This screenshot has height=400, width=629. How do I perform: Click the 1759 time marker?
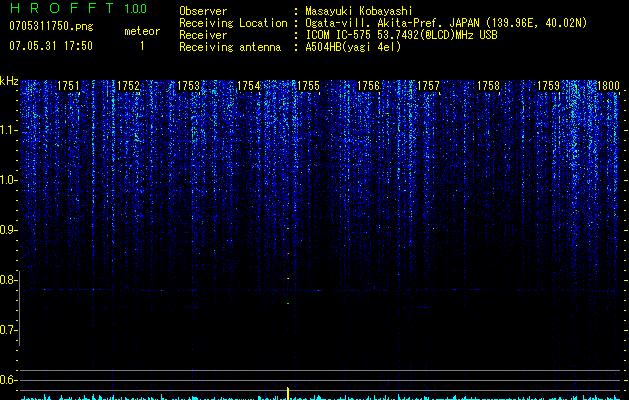coord(548,85)
